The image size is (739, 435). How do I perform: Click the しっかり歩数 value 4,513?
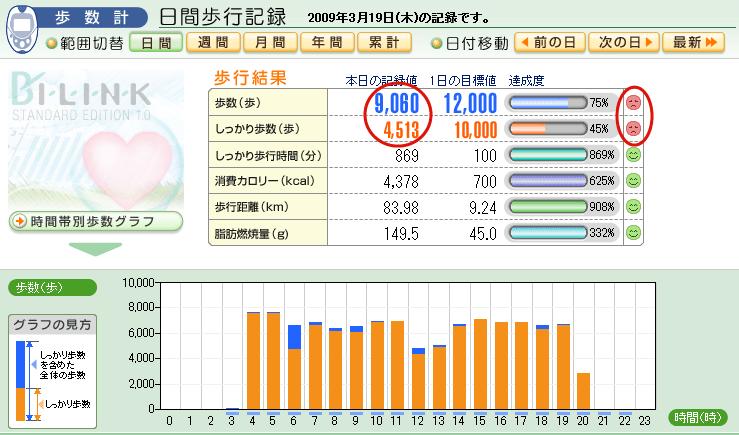pos(402,130)
